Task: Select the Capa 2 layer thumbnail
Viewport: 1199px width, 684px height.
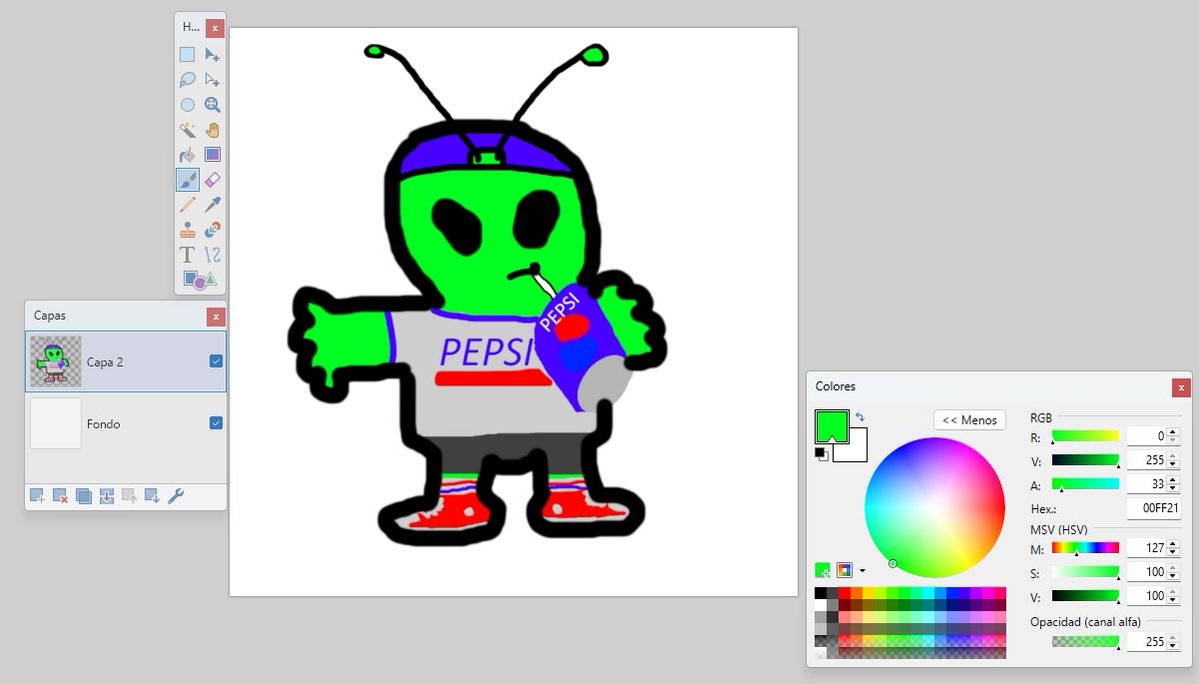Action: click(x=56, y=361)
